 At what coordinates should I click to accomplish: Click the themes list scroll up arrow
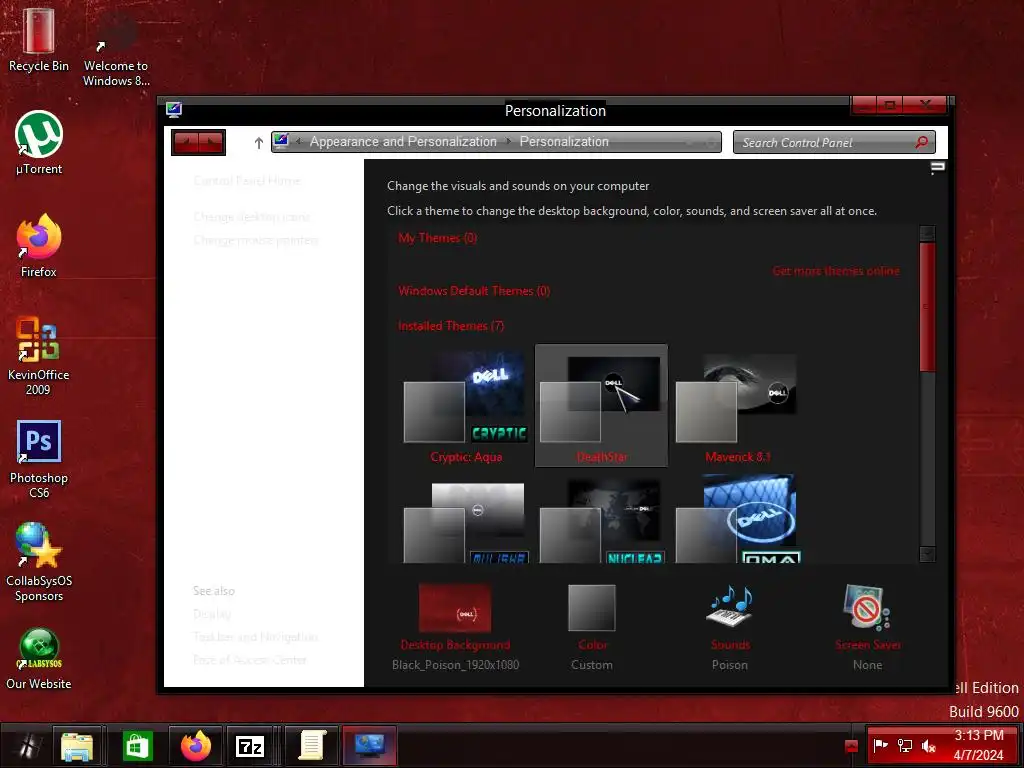(927, 233)
